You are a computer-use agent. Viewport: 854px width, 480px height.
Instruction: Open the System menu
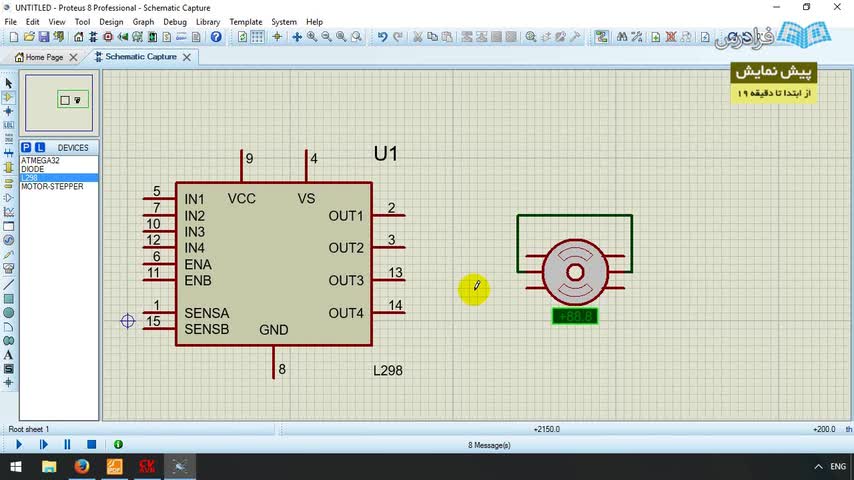284,22
